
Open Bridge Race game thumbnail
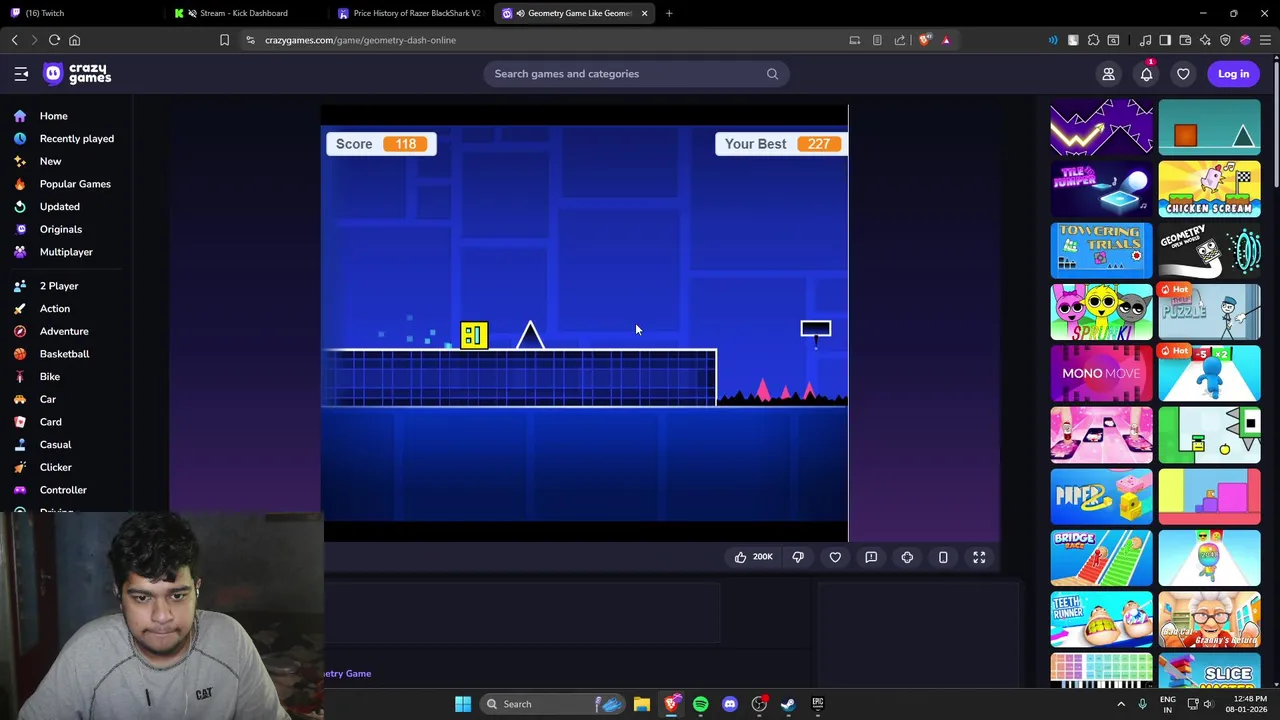pyautogui.click(x=1101, y=557)
